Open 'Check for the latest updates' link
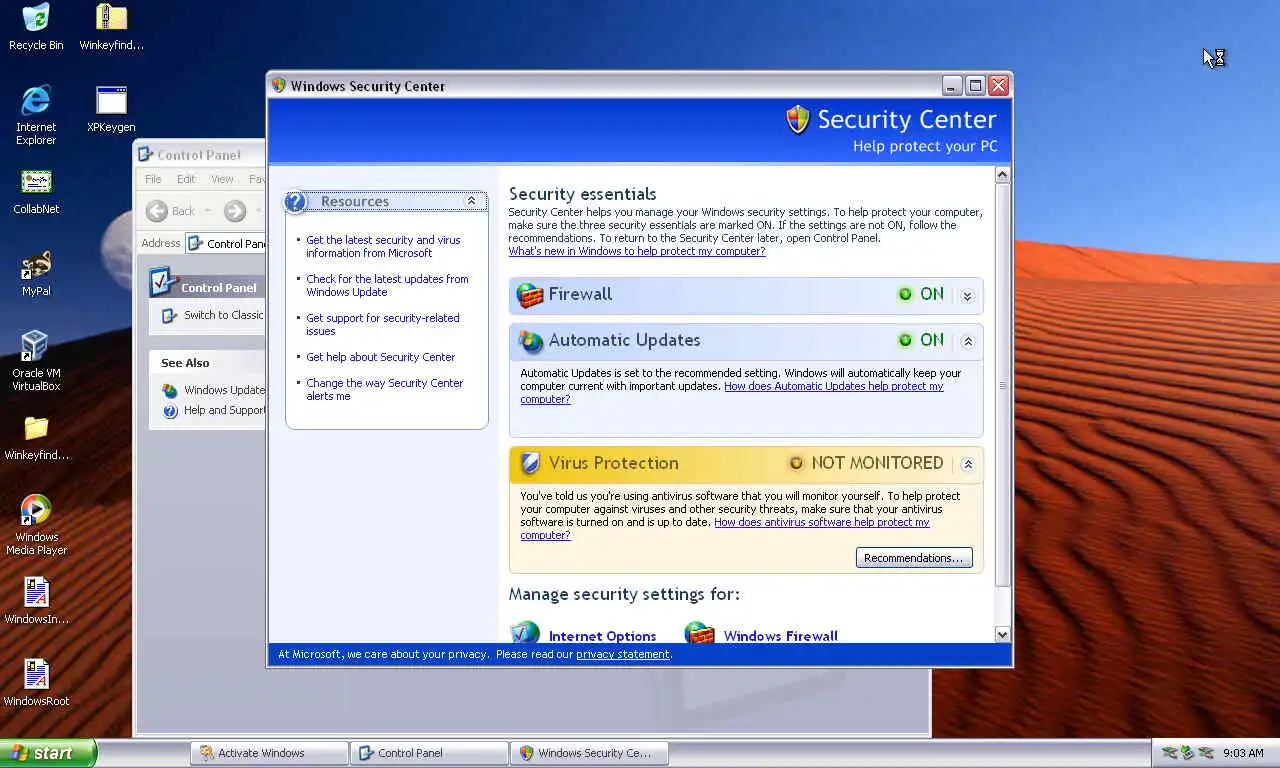 (387, 286)
